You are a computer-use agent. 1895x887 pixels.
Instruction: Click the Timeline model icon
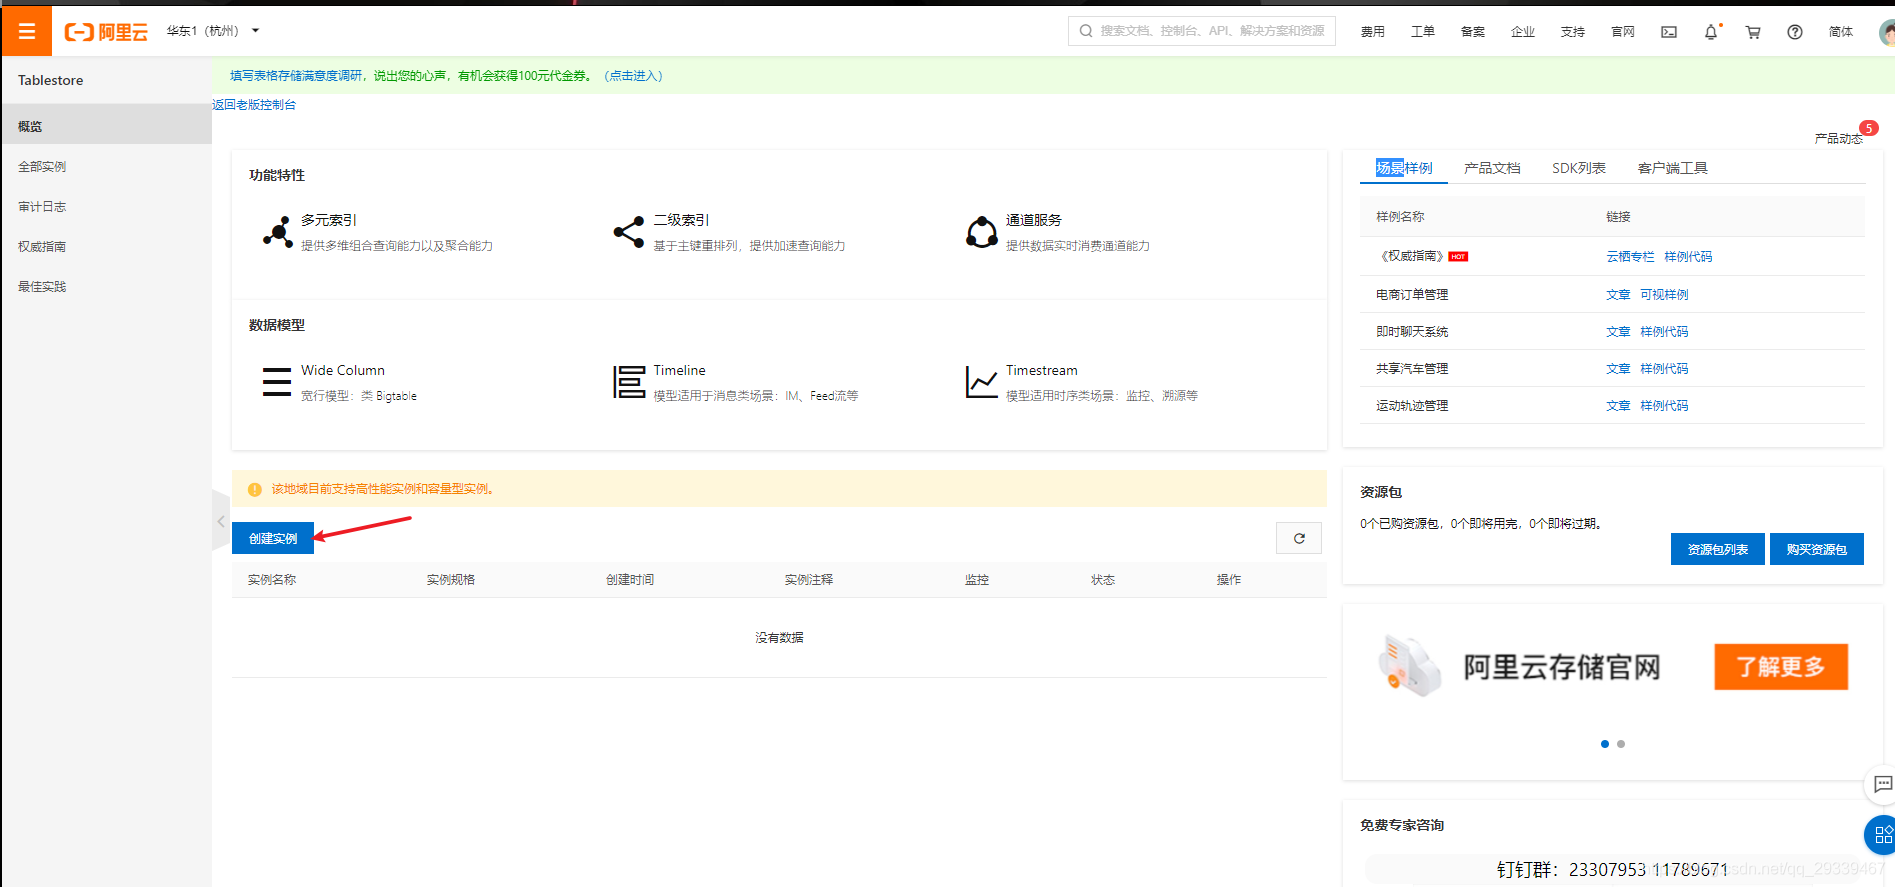pos(629,382)
